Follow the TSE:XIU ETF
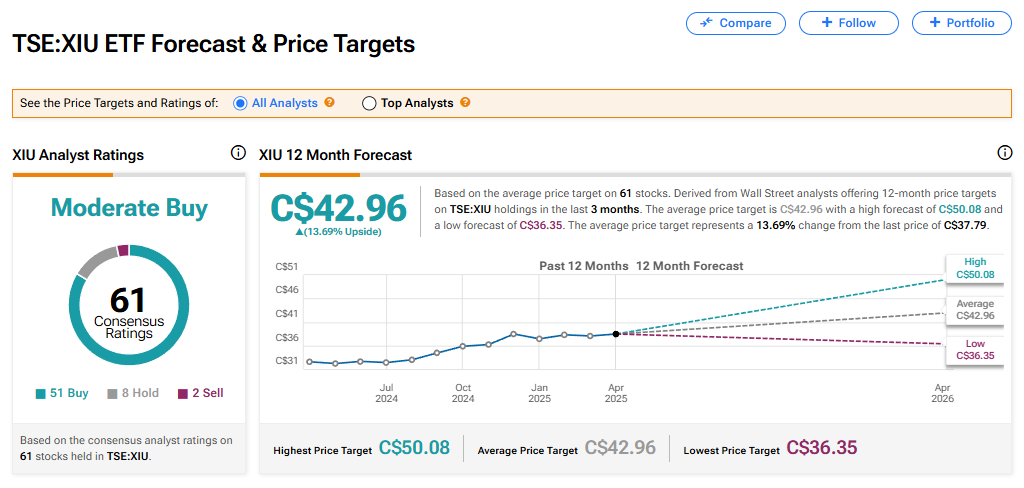Screen dimensions: 1024x488 point(848,23)
